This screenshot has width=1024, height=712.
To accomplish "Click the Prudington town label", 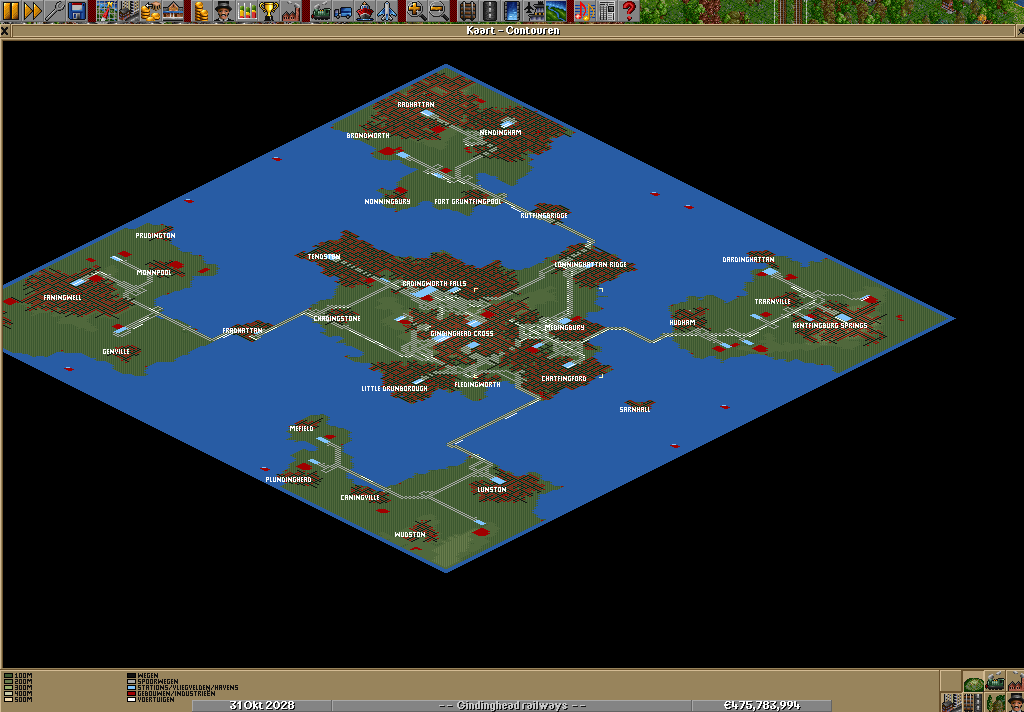I will 155,236.
